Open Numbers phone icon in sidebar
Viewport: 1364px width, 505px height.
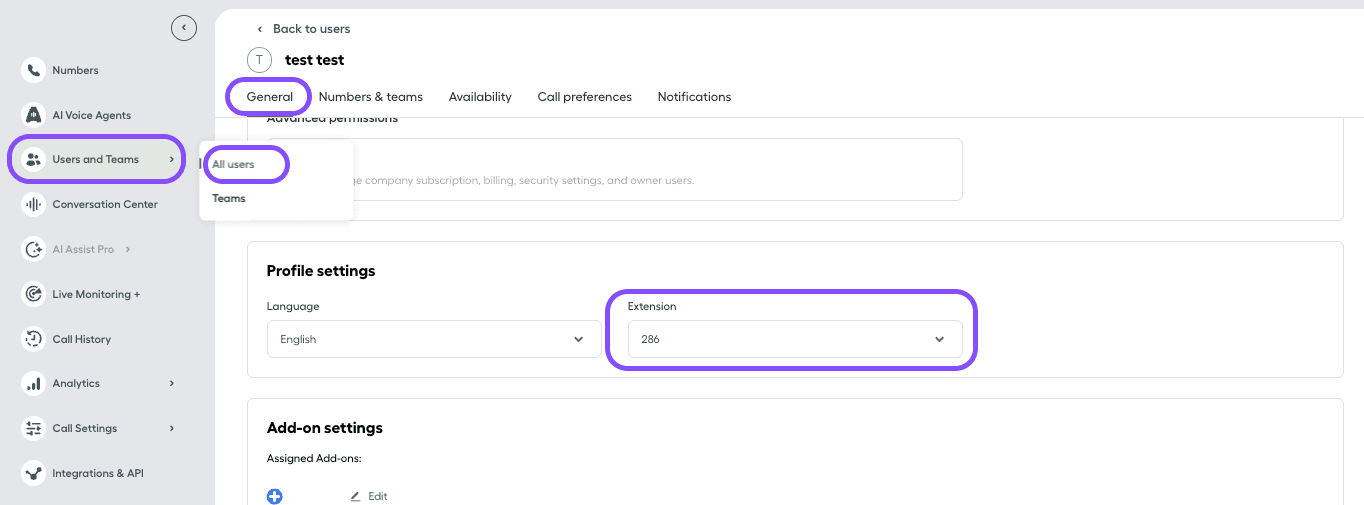point(34,70)
